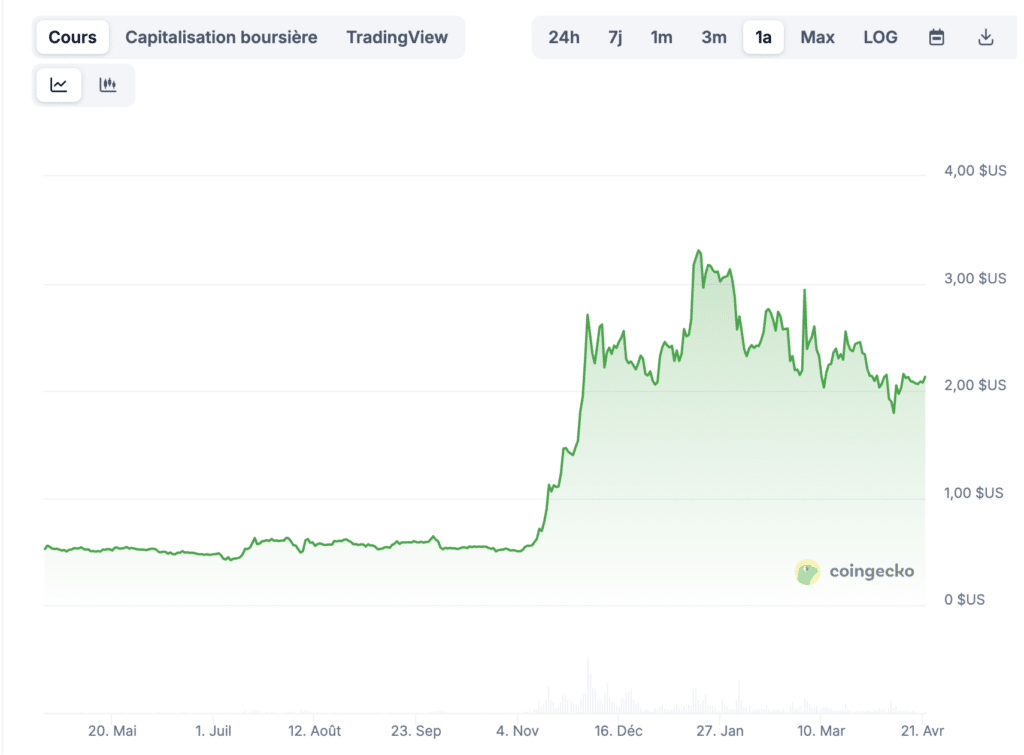The width and height of the screenshot is (1024, 755).
Task: Set time range to 24h
Action: [564, 37]
